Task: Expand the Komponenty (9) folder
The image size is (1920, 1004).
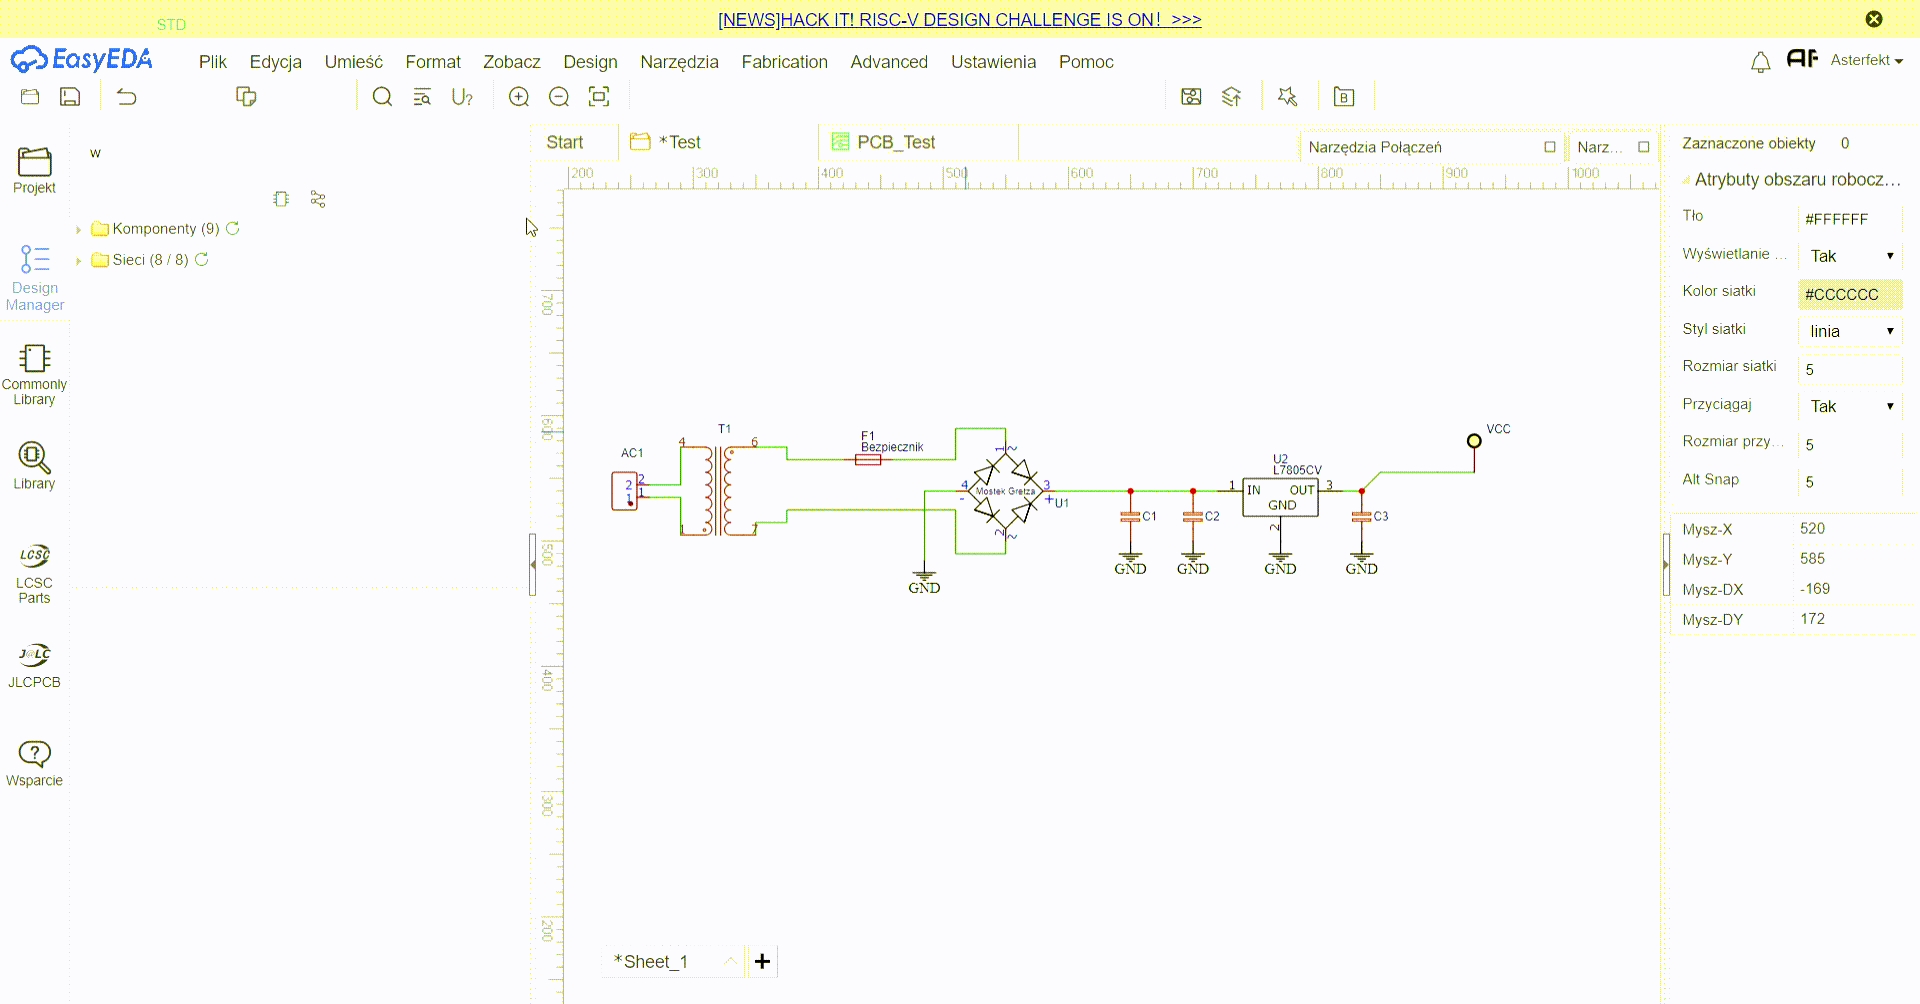Action: (x=79, y=230)
